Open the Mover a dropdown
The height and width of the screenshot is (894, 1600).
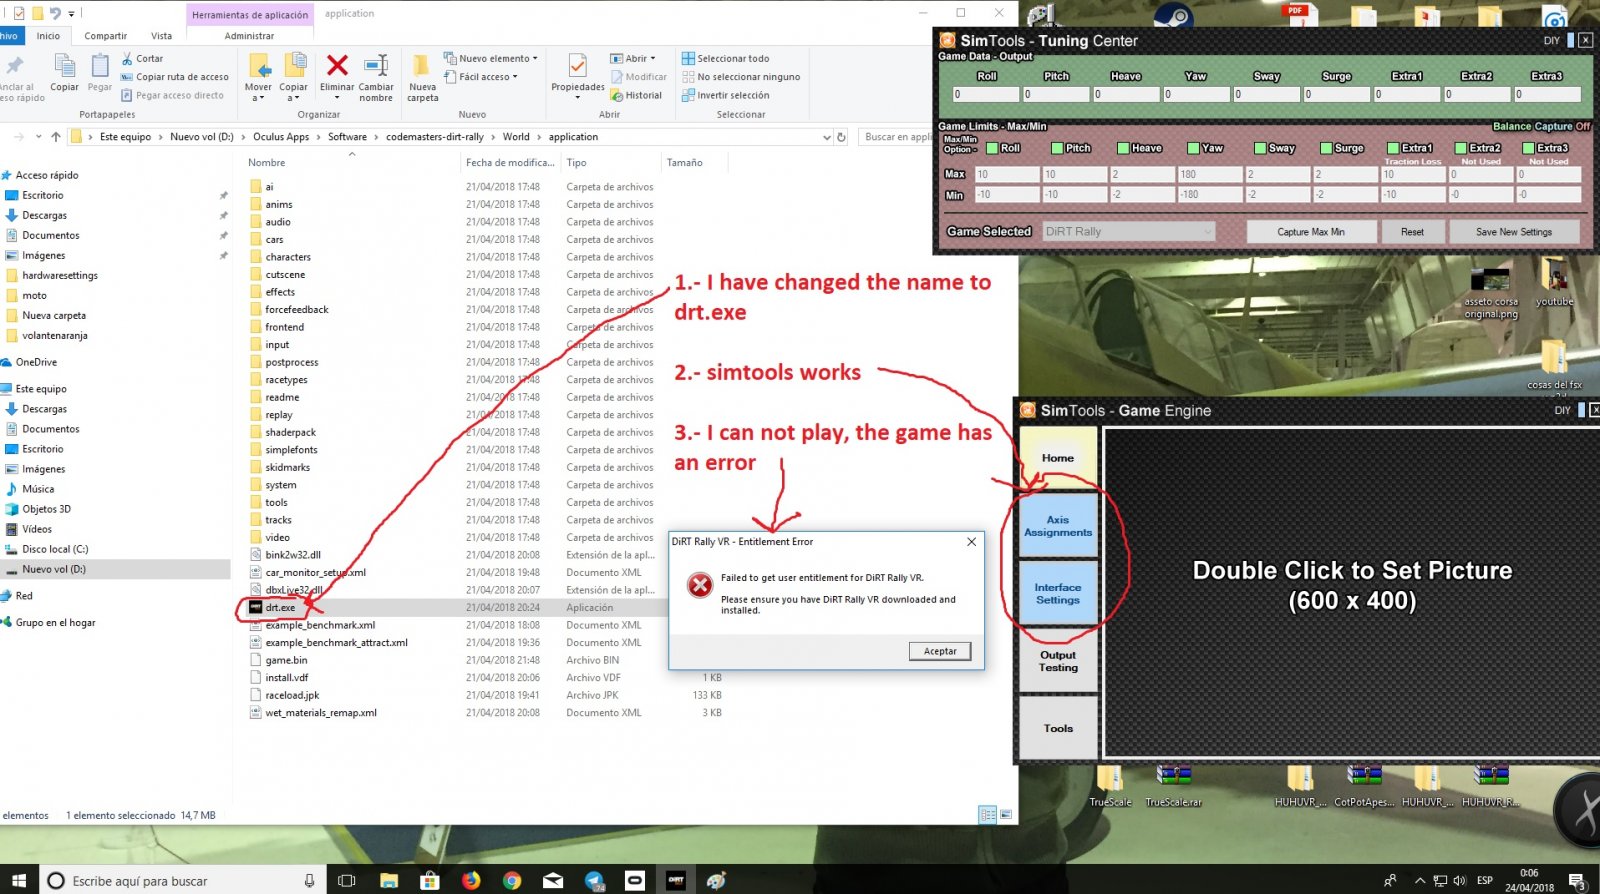(258, 98)
